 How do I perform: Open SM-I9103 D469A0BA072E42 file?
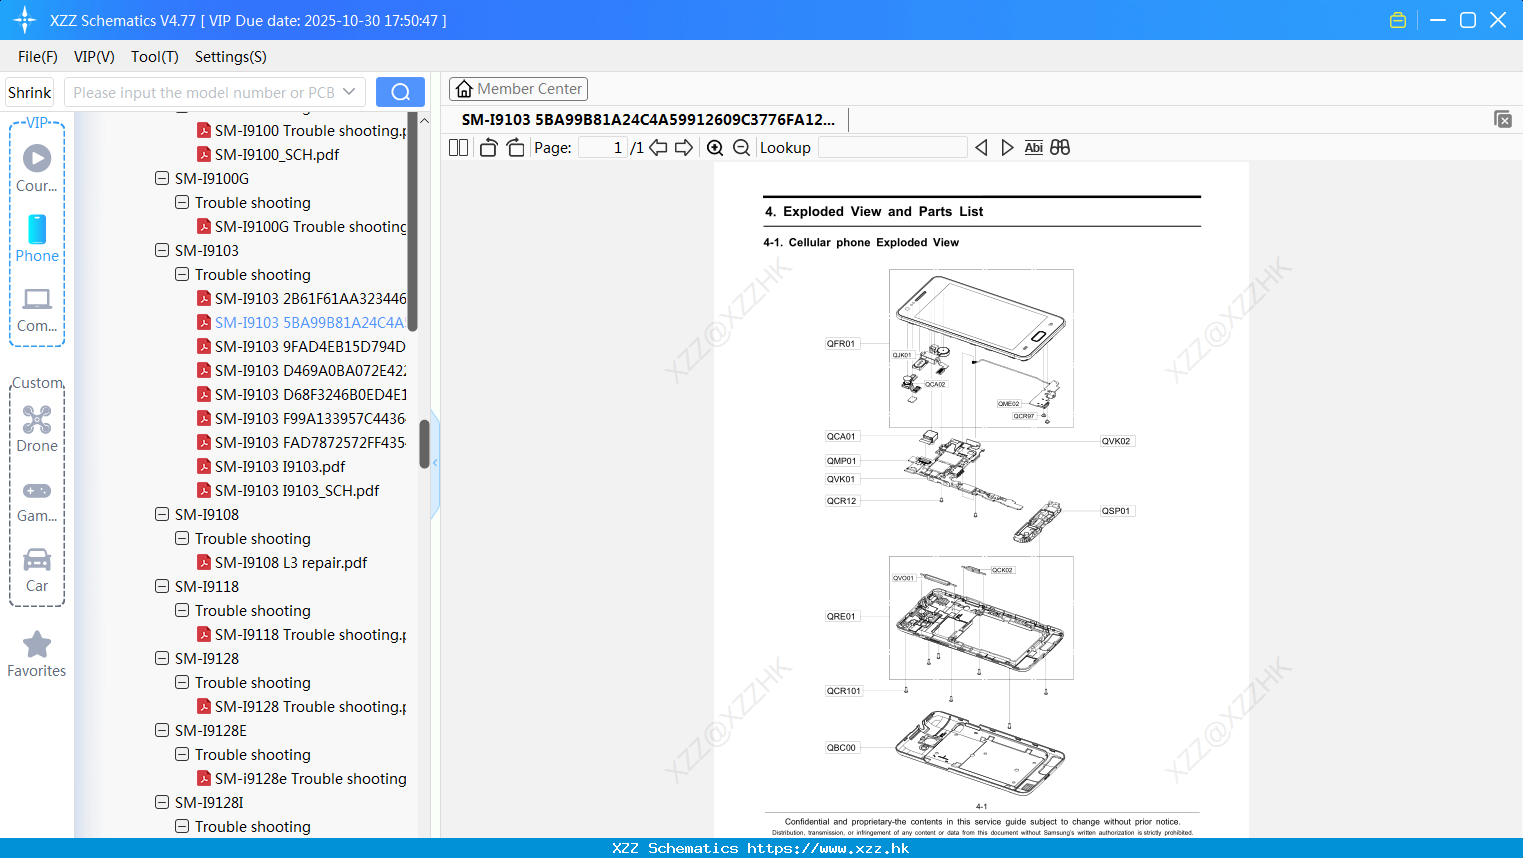coord(302,371)
